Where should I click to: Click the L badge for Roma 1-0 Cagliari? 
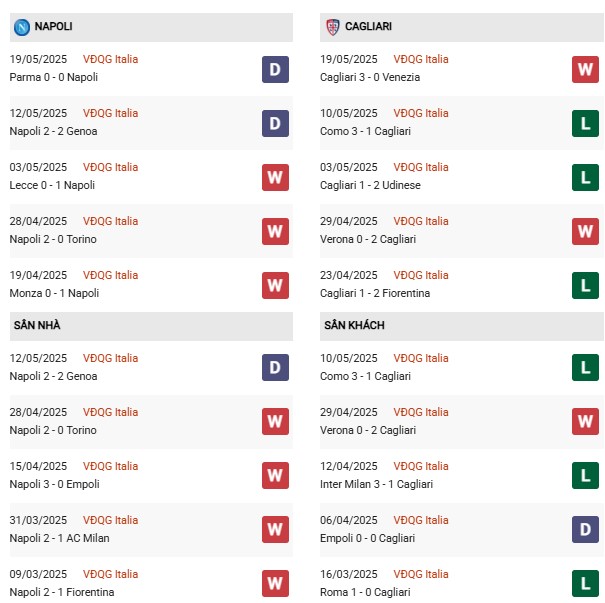pos(585,583)
